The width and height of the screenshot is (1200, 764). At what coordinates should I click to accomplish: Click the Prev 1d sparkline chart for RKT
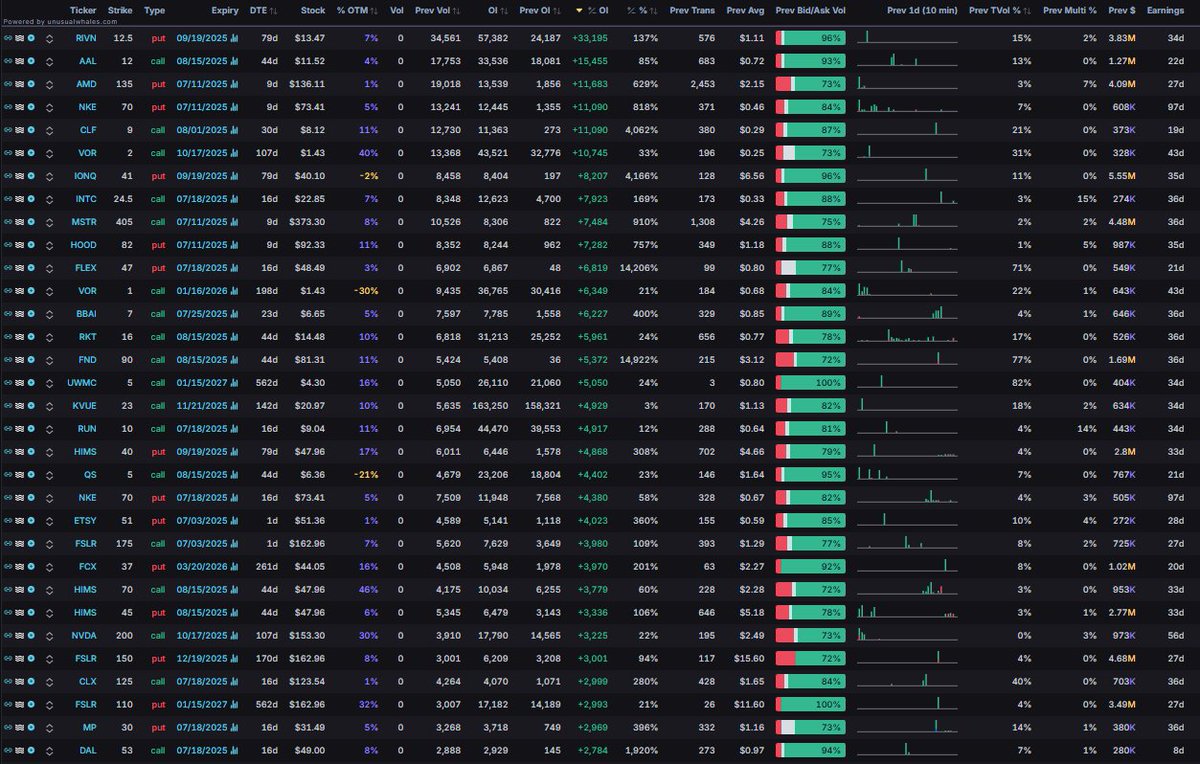(907, 336)
